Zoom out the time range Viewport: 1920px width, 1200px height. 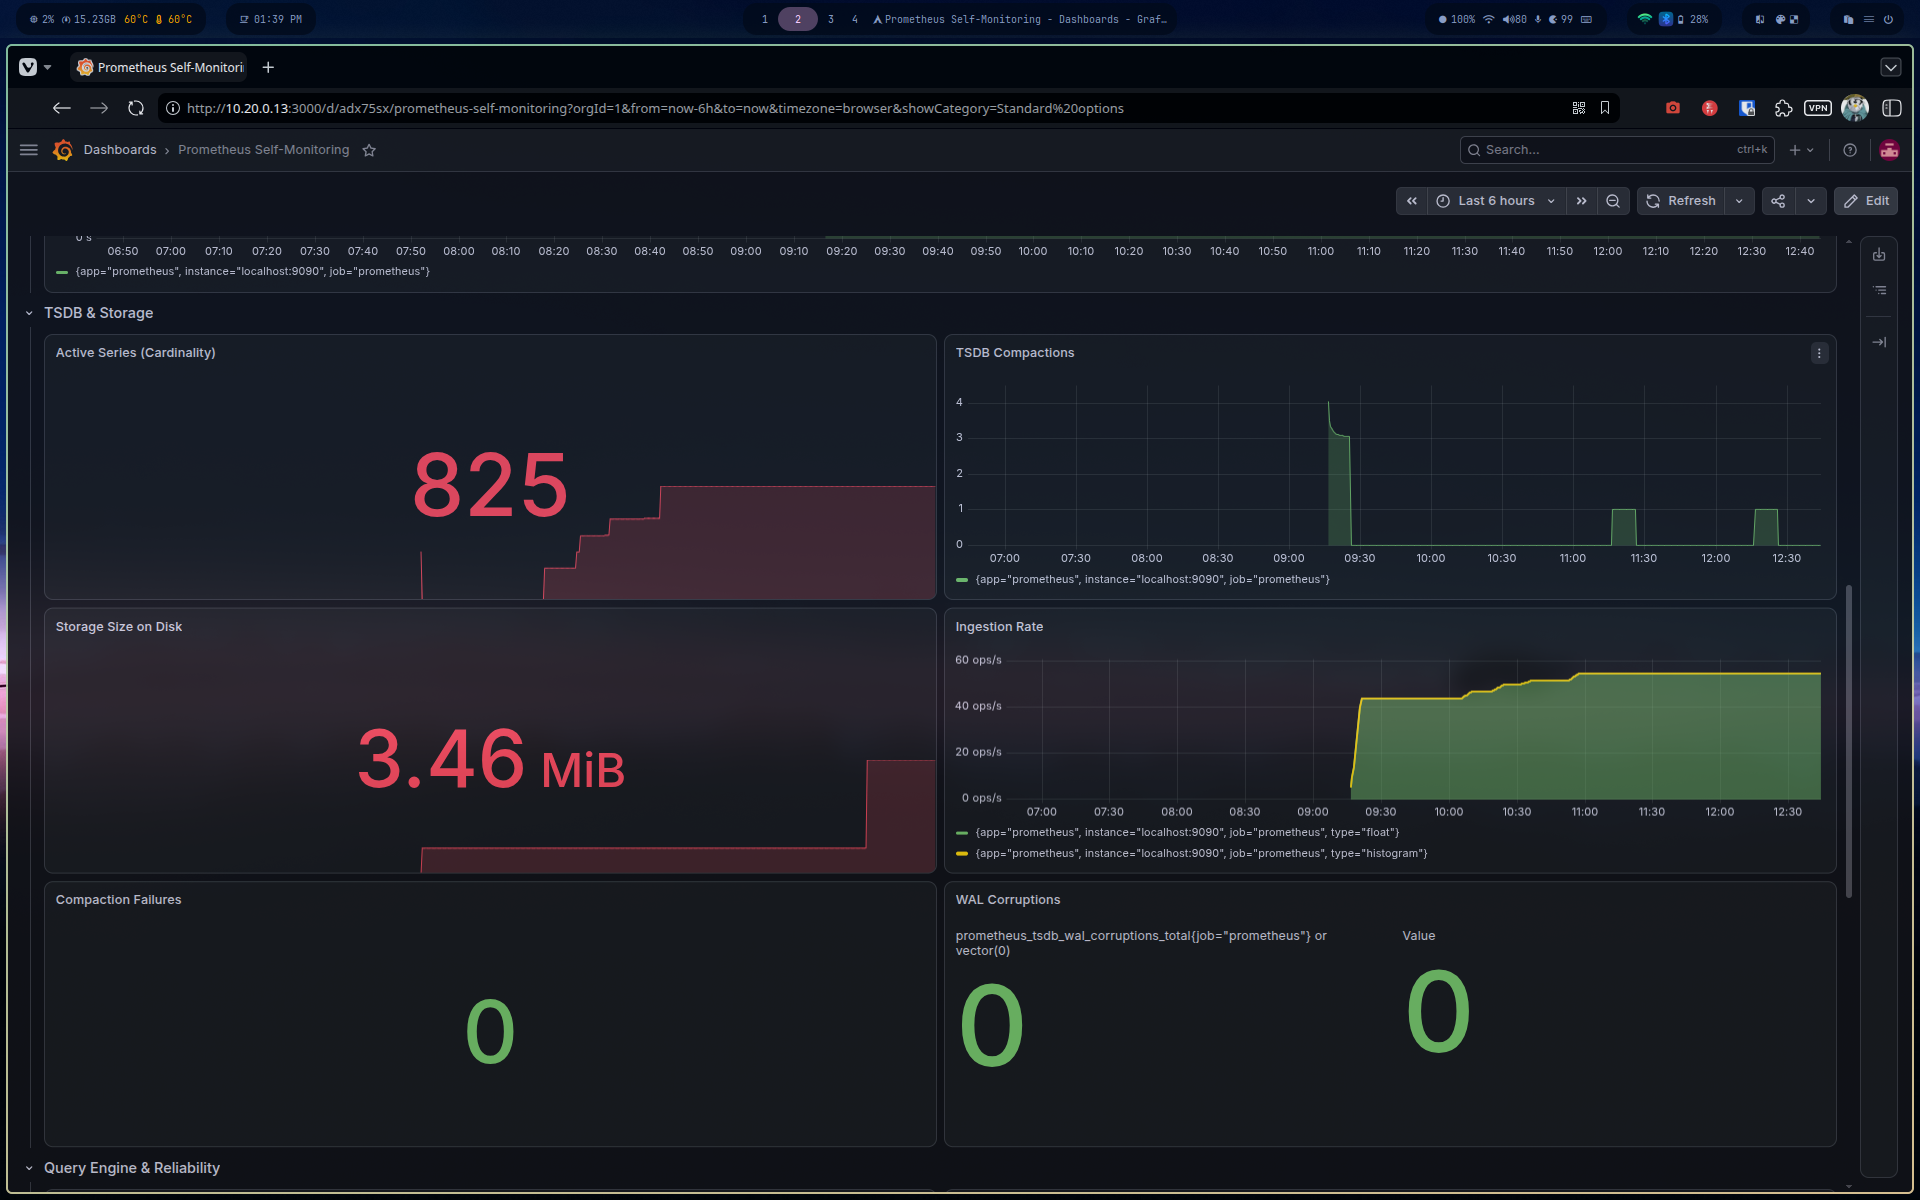click(x=1613, y=201)
